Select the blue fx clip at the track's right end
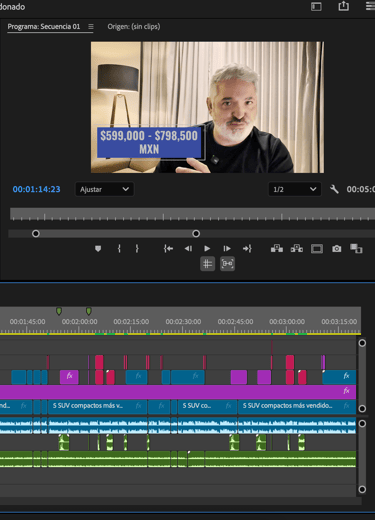The height and width of the screenshot is (520, 375). click(x=339, y=377)
